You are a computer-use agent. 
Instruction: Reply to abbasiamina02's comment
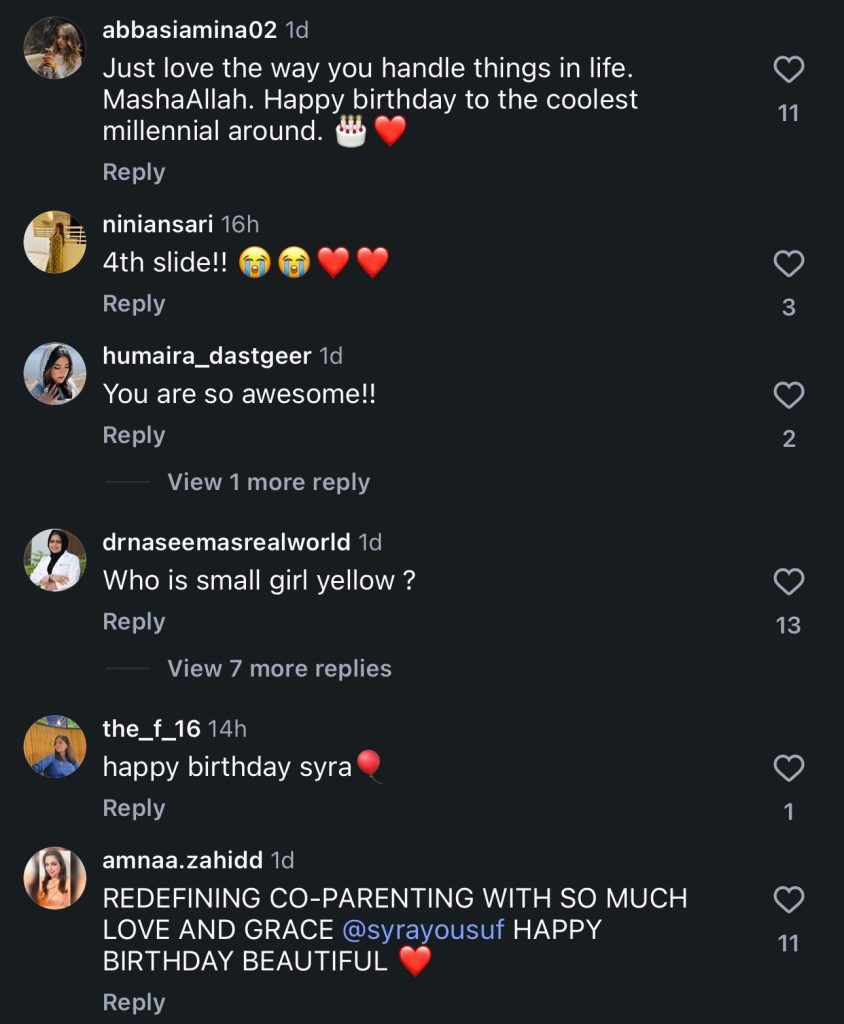(x=134, y=172)
